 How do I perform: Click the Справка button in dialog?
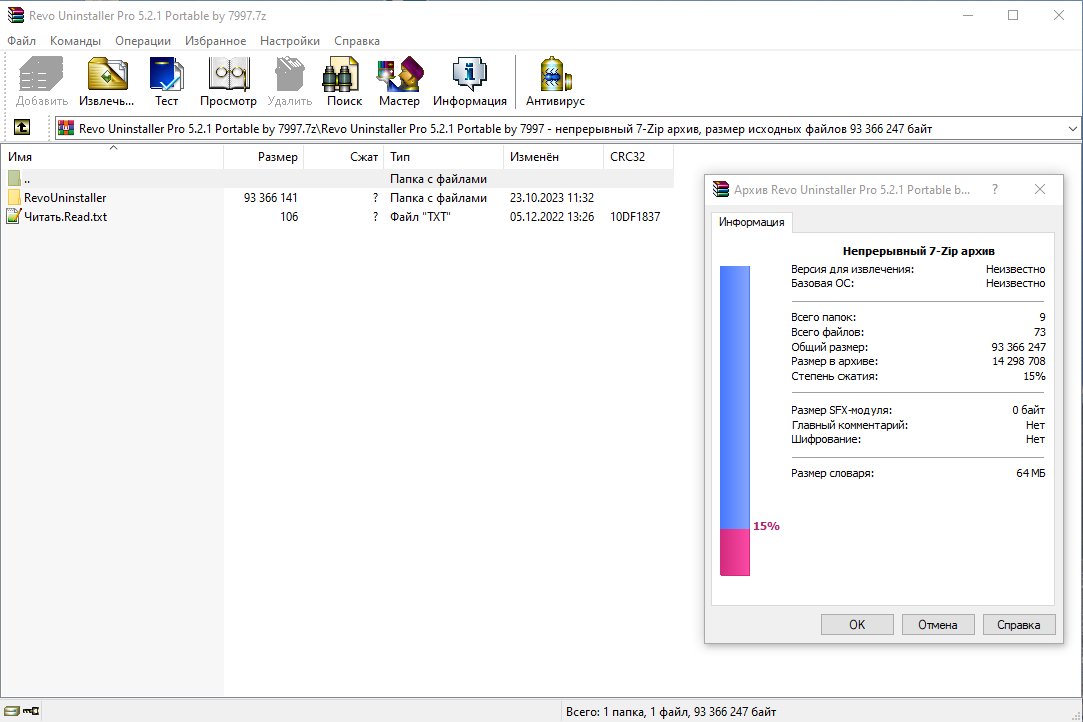click(x=1019, y=625)
